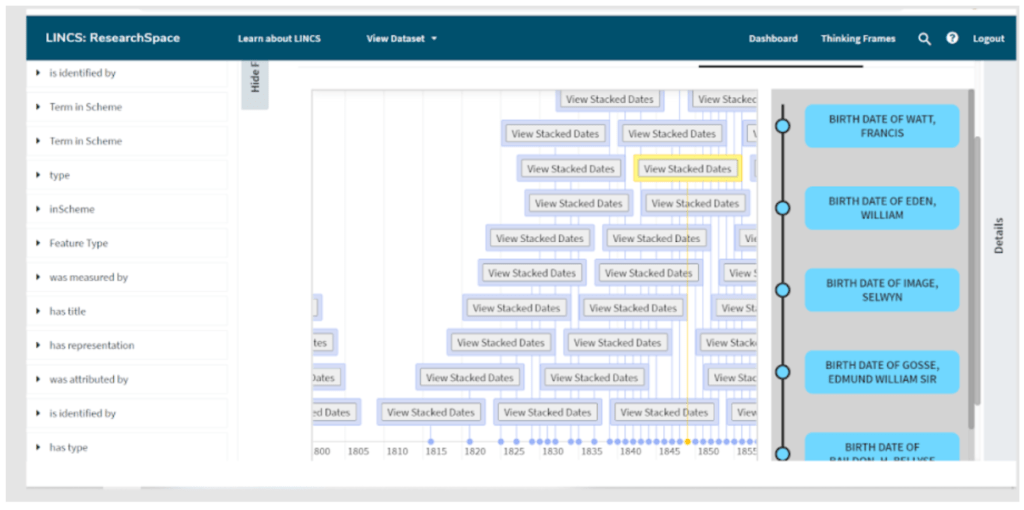The height and width of the screenshot is (510, 1024).
Task: Select circle node beside Gosse, Edmund William
Action: click(x=783, y=372)
